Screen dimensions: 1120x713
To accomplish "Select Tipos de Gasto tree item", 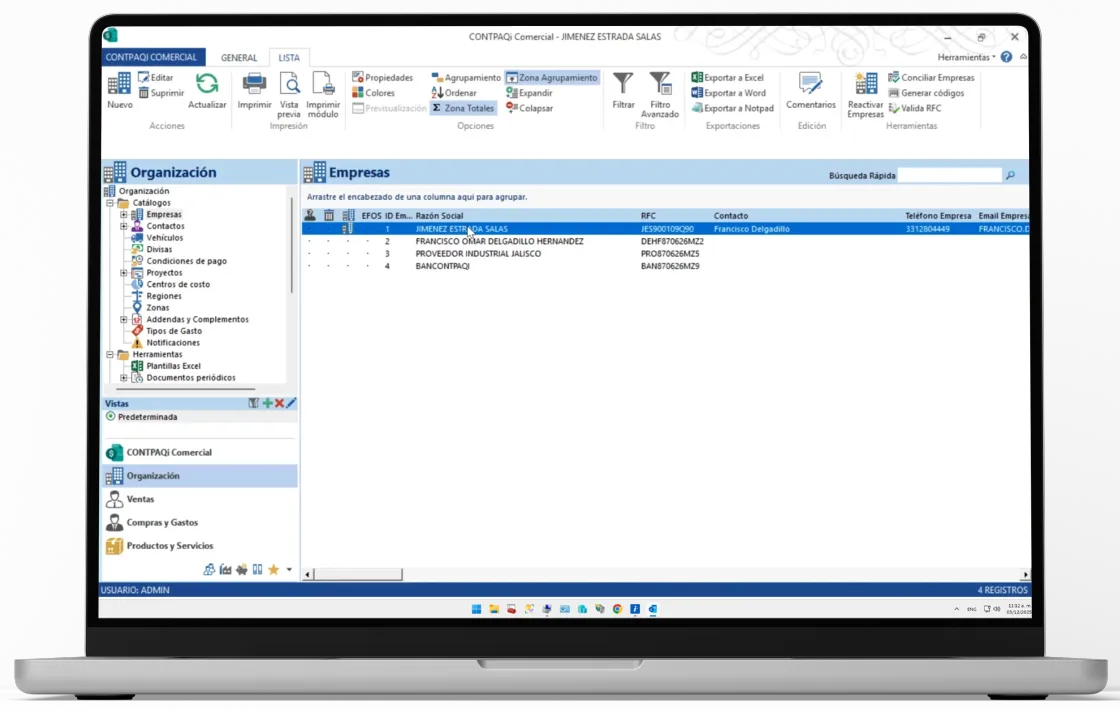I will click(x=174, y=331).
